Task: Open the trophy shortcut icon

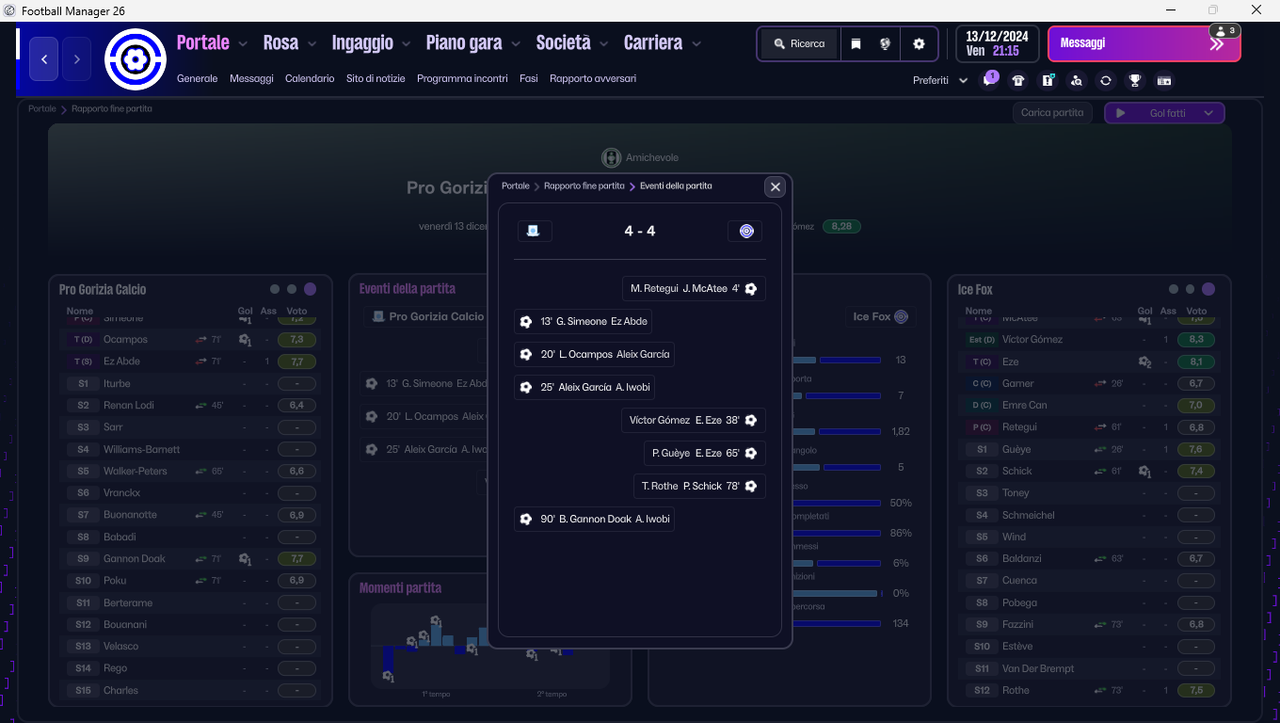Action: pyautogui.click(x=1135, y=80)
